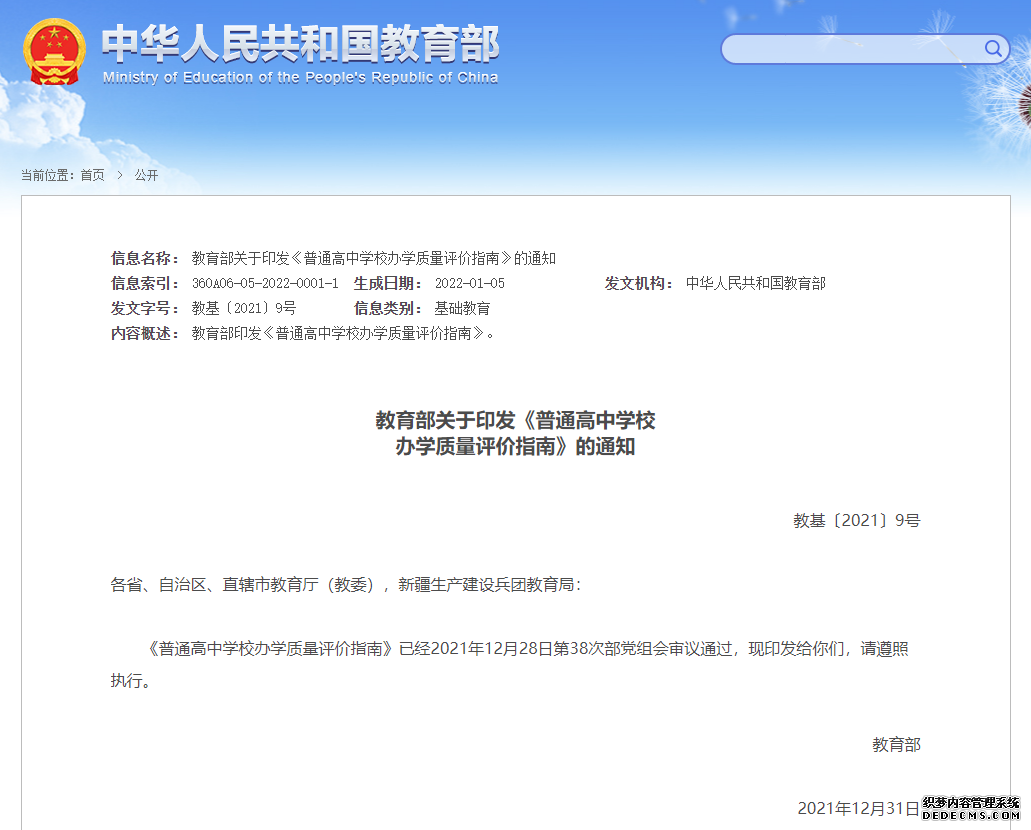
Task: Click the search magnifier icon
Action: 993,49
